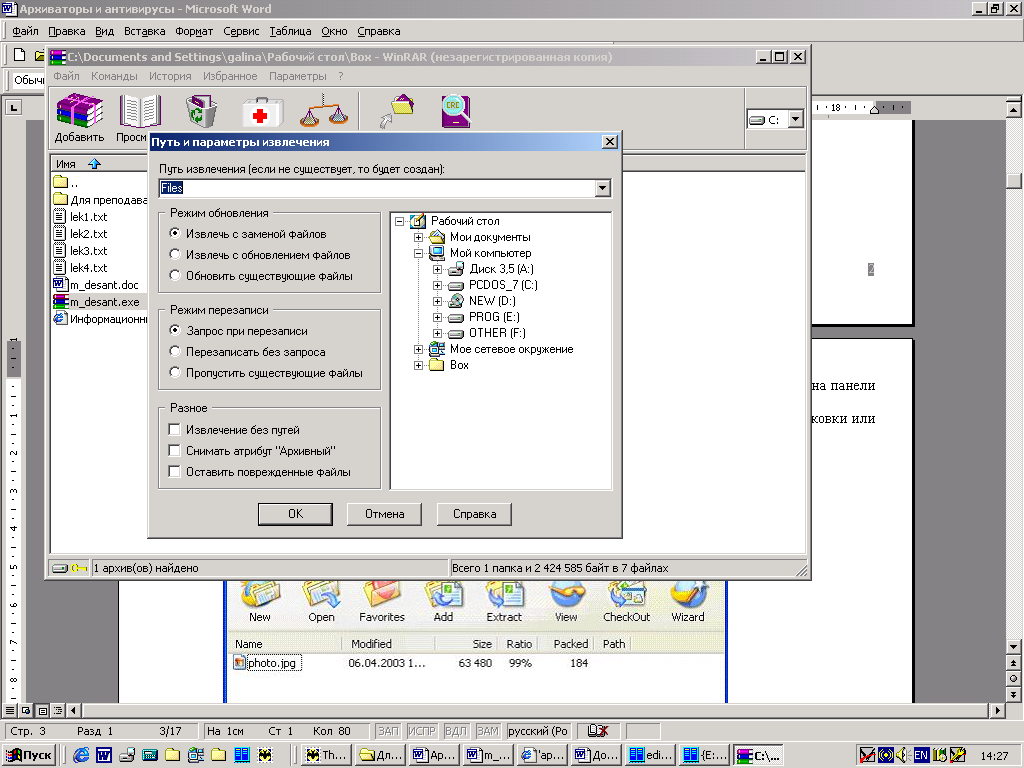Open the Word 'Таблица' menu
1024x768 pixels.
pyautogui.click(x=290, y=31)
